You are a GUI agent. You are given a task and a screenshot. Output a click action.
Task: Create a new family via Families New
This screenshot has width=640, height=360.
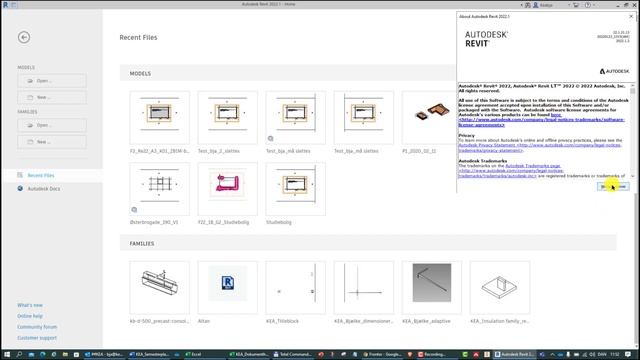pyautogui.click(x=52, y=142)
